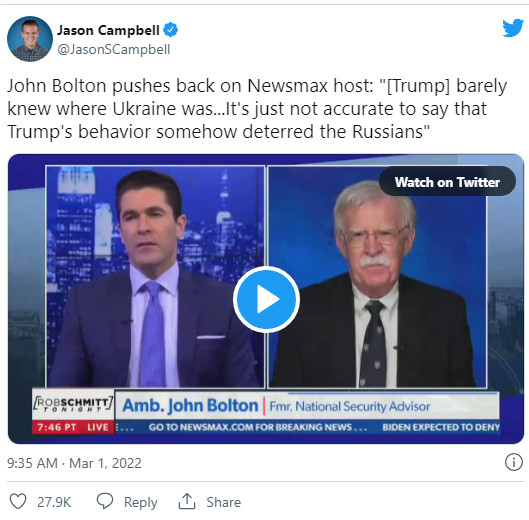
Task: Click the Rob Schmitt Tonight logo in video
Action: click(x=73, y=404)
